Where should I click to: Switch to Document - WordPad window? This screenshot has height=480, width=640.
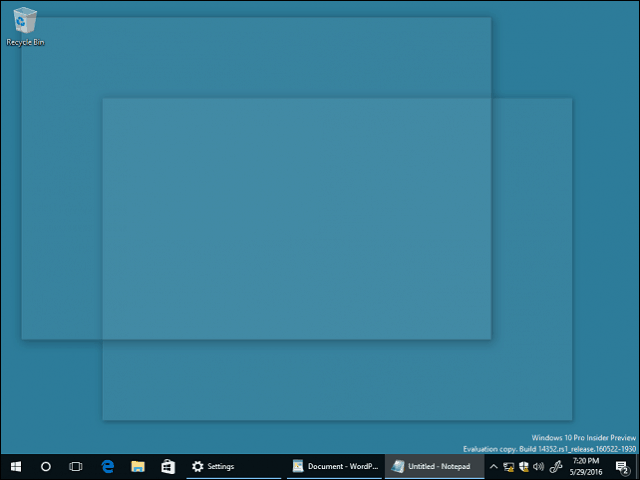334,467
